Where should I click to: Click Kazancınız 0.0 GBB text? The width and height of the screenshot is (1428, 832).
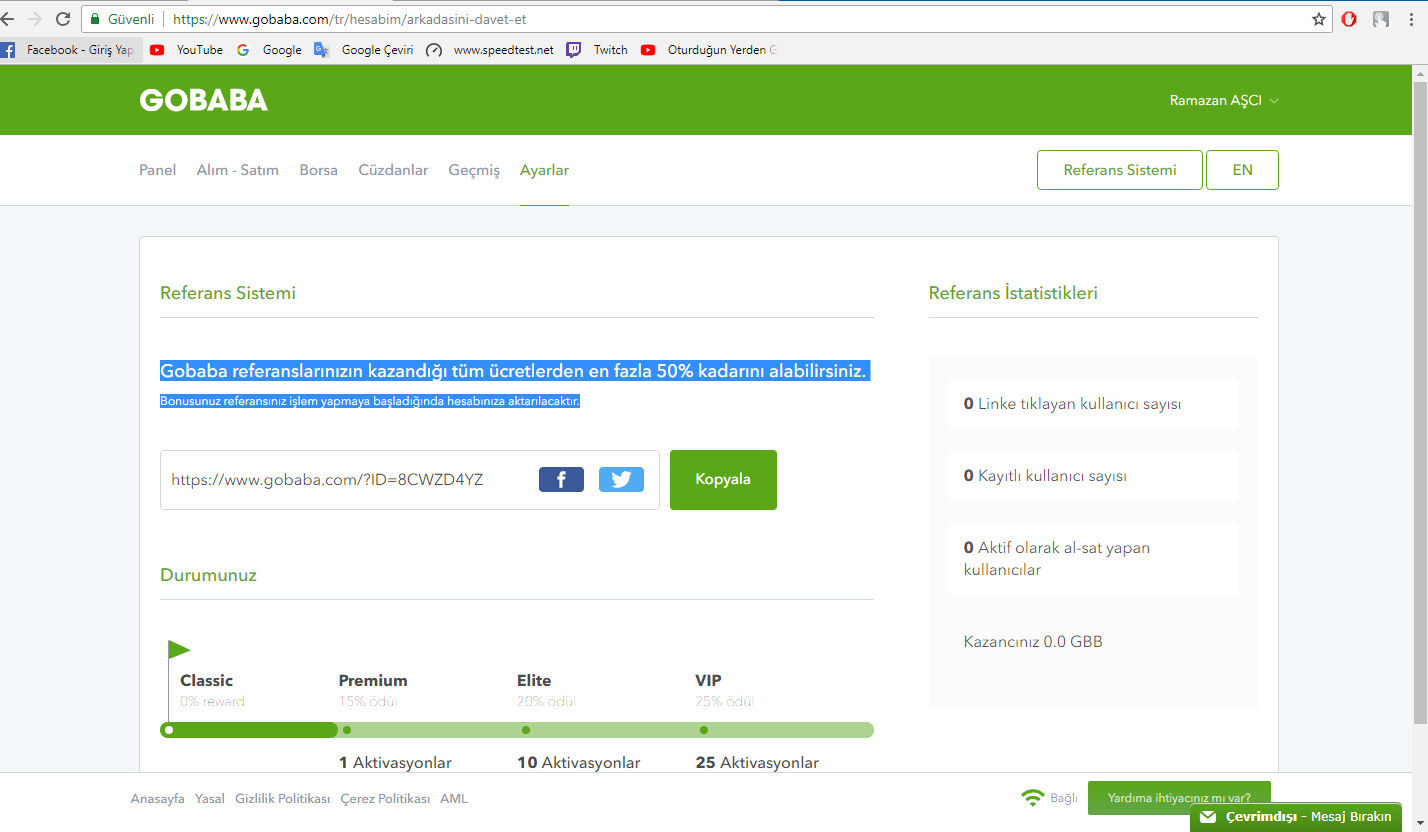pos(1033,642)
